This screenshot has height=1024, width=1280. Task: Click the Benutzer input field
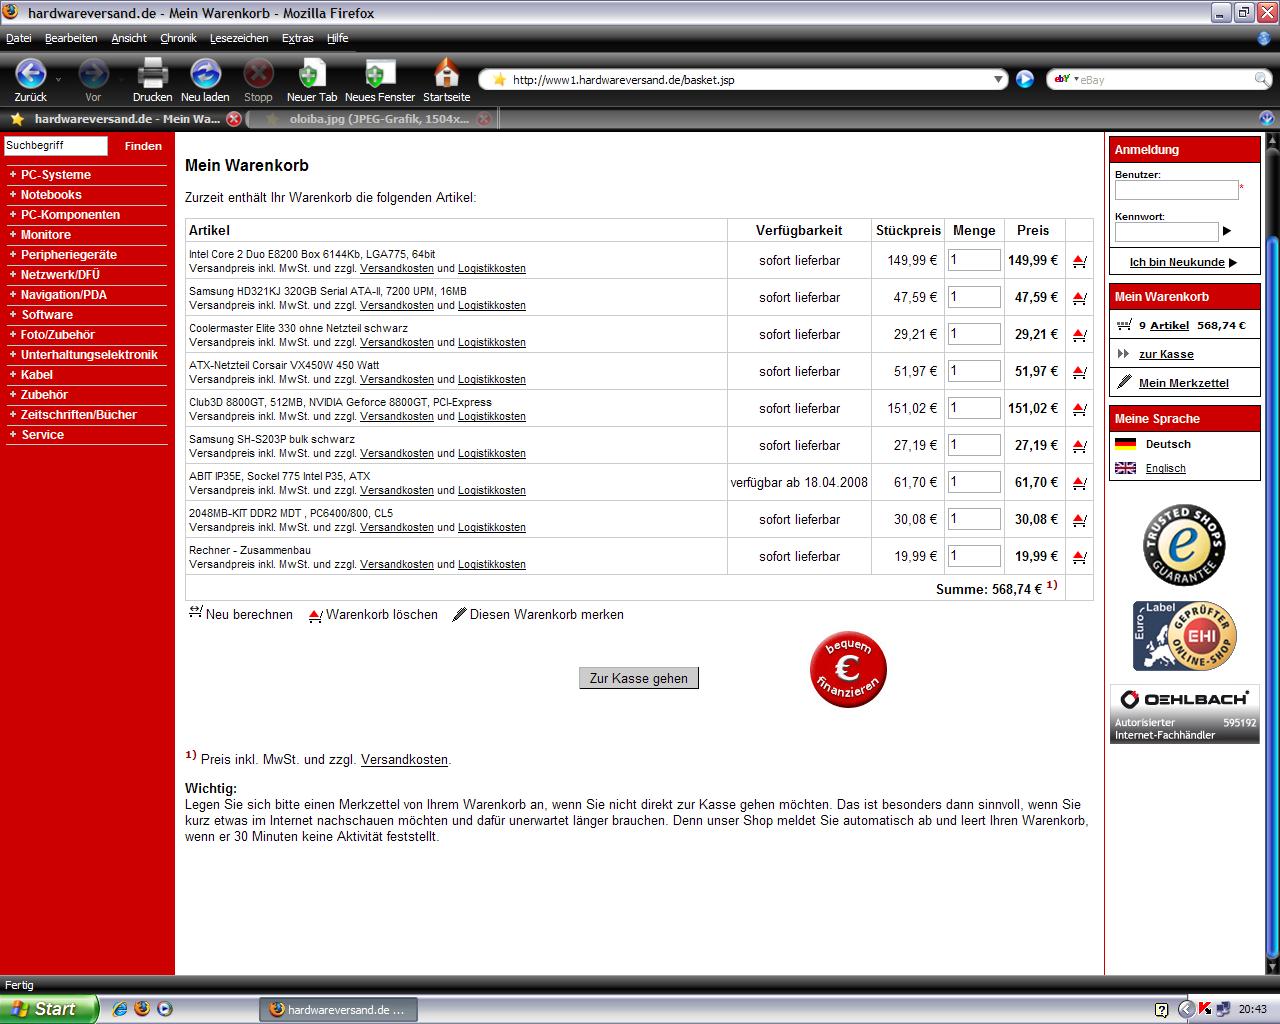tap(1177, 190)
